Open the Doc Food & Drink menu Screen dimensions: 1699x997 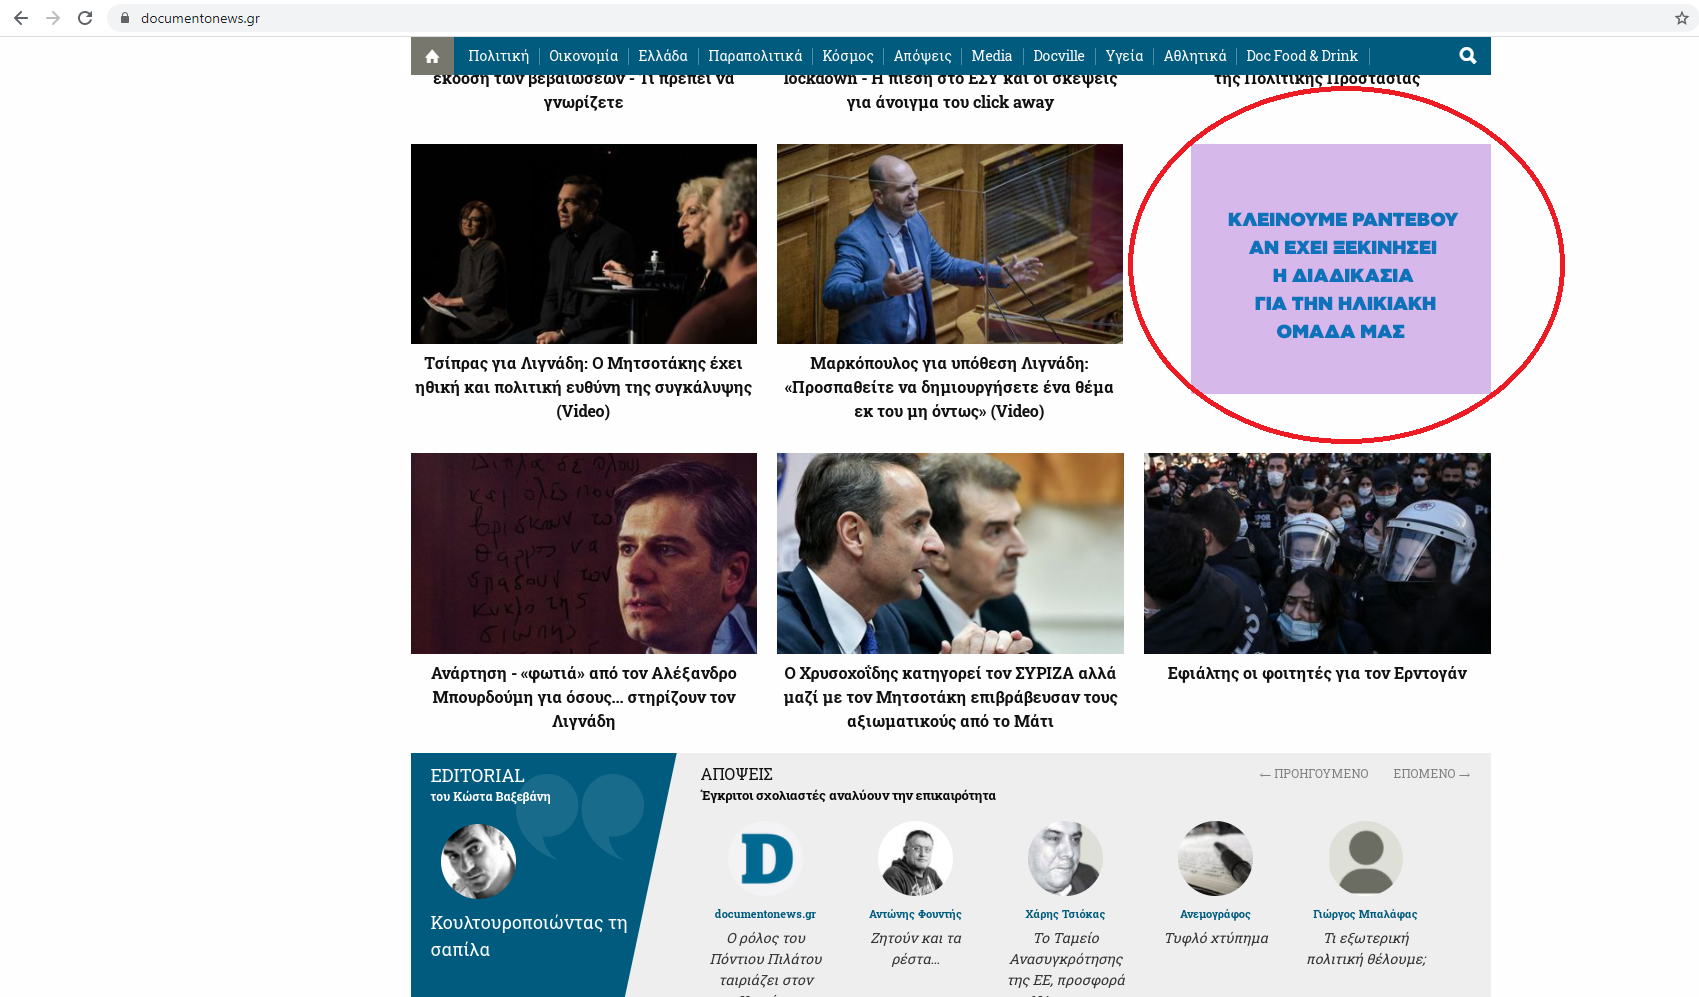click(x=1301, y=56)
